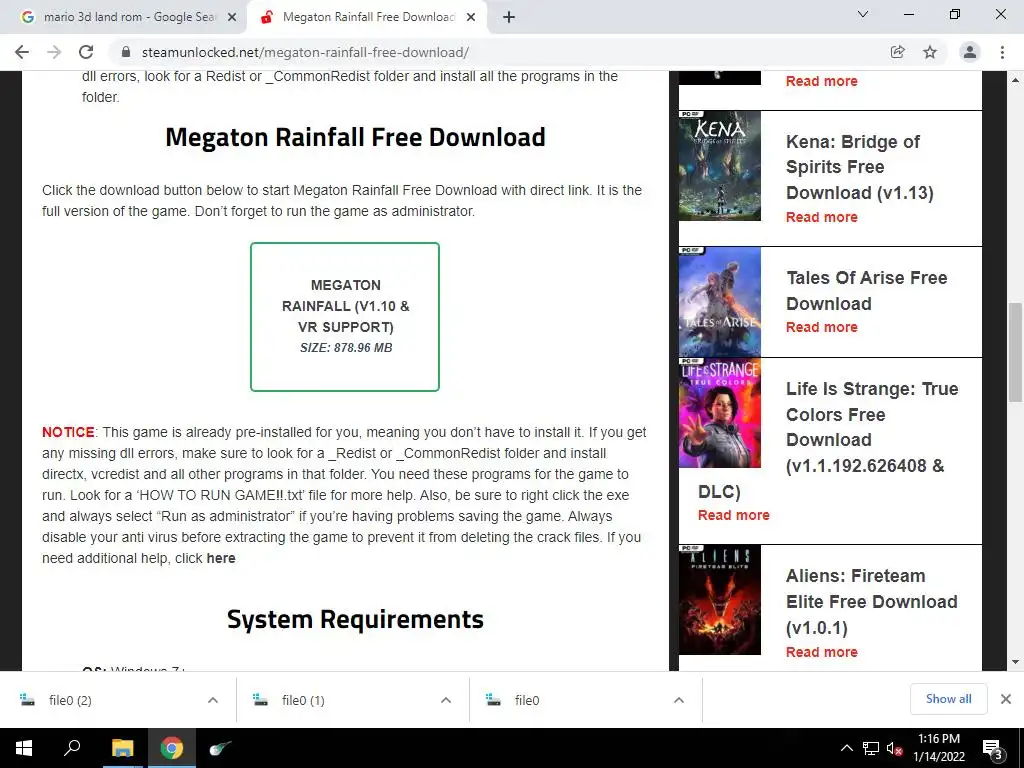The height and width of the screenshot is (768, 1024).
Task: Click the taskbar clock and date
Action: [x=938, y=748]
